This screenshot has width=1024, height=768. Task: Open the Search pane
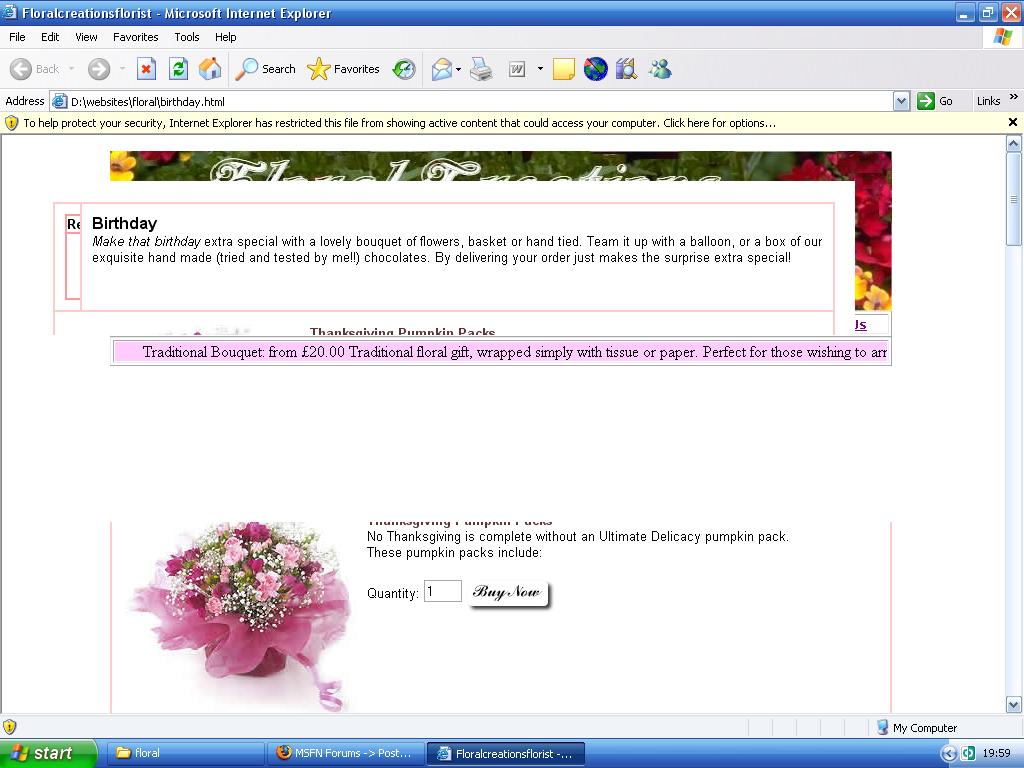[x=266, y=69]
